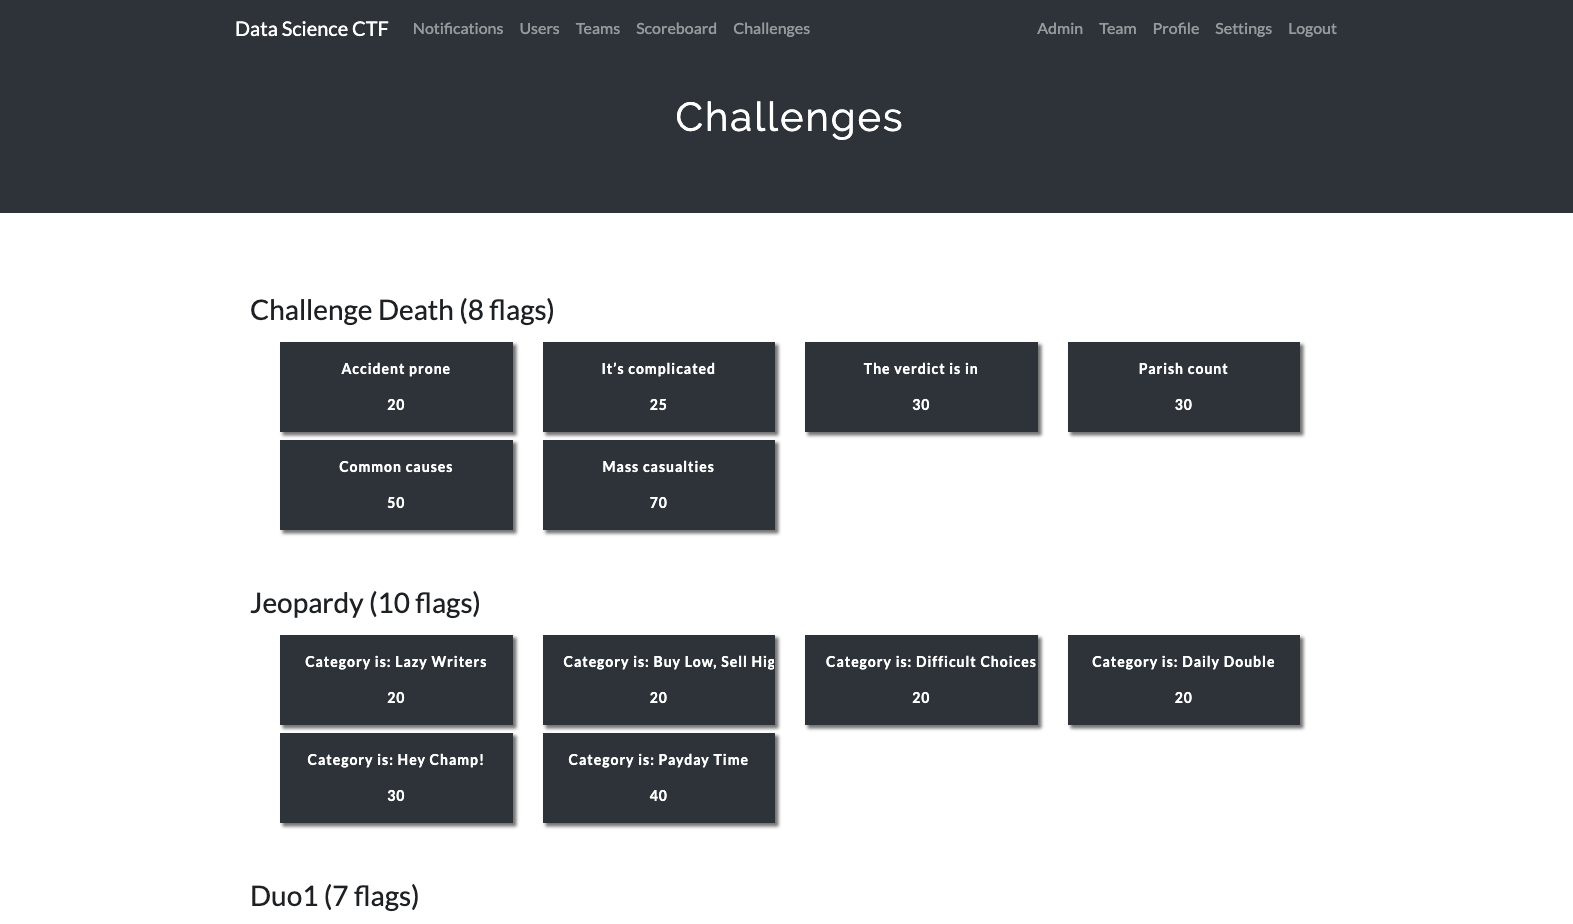Open Category is: Hey Champ! challenge
Viewport: 1573px width, 924px height.
396,778
